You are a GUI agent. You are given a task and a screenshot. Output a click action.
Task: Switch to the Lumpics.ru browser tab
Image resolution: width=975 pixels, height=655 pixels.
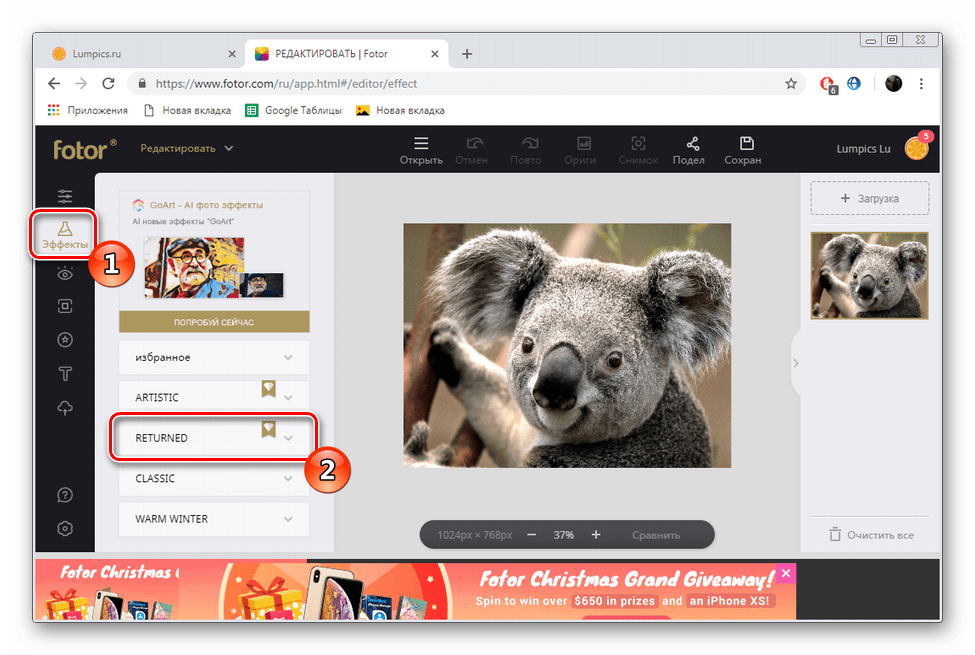[145, 54]
